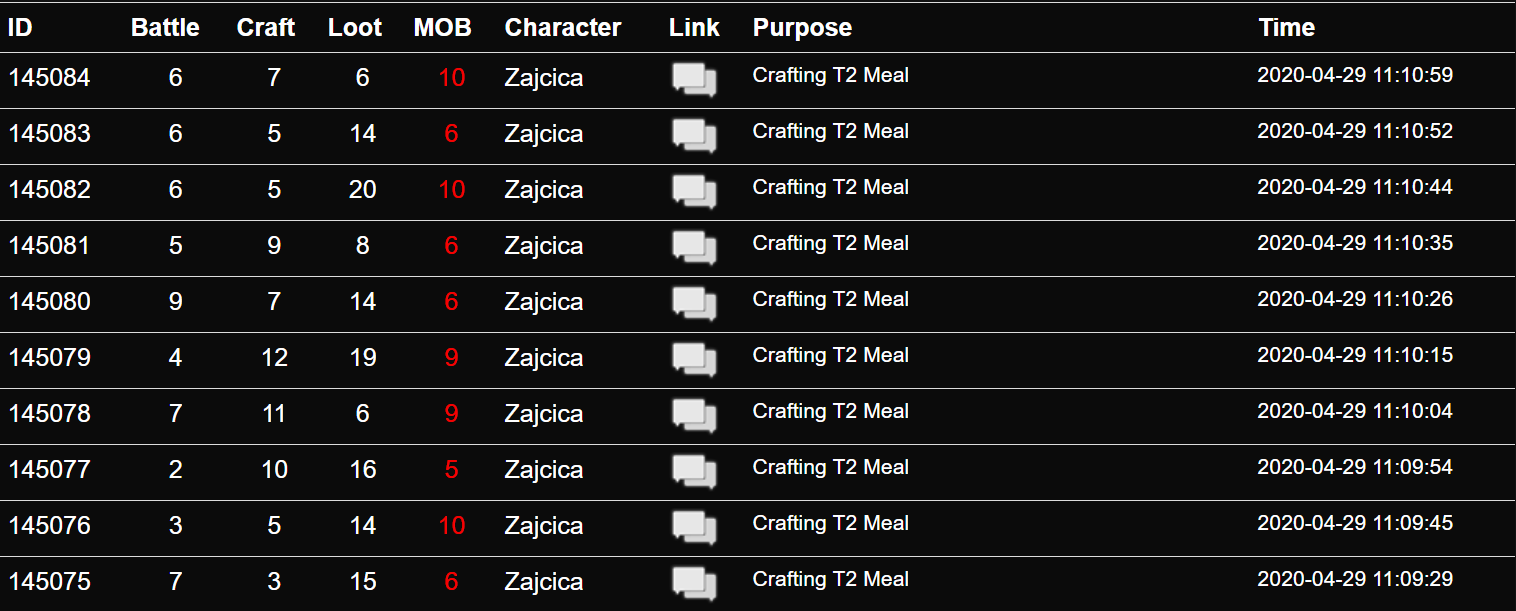Click character name Zajcica in row 145075

click(x=544, y=582)
